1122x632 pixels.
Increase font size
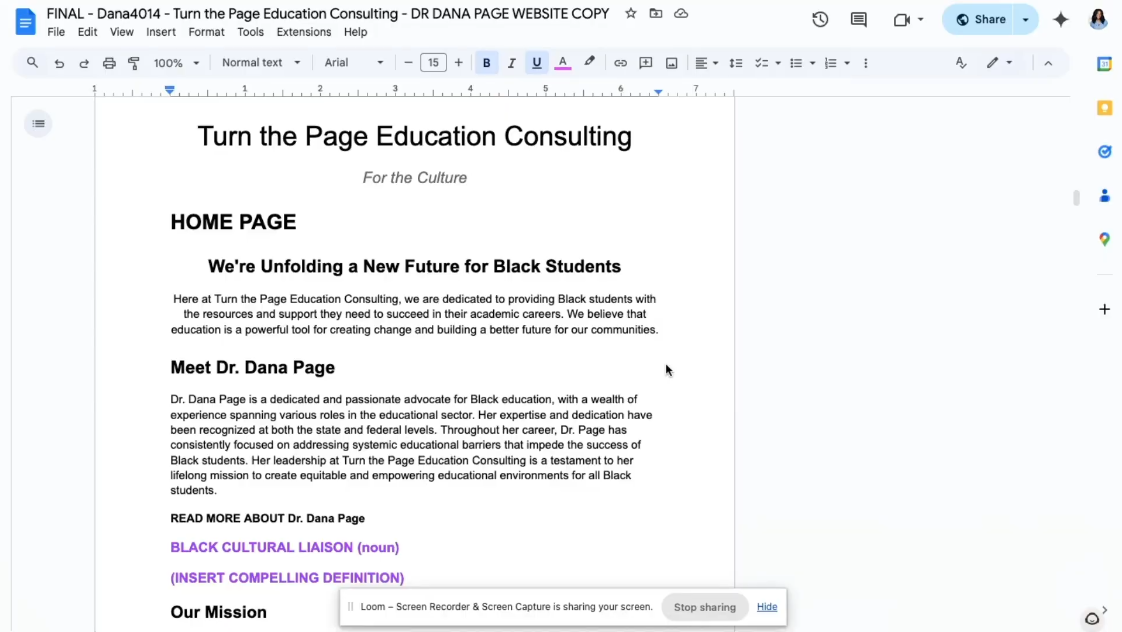pos(459,63)
